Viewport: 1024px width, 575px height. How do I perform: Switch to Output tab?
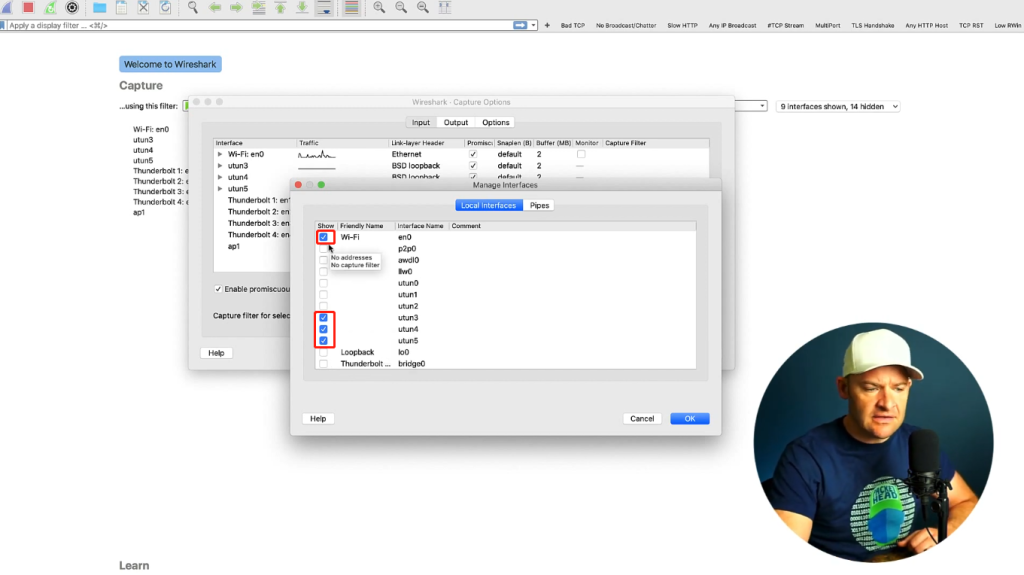456,122
